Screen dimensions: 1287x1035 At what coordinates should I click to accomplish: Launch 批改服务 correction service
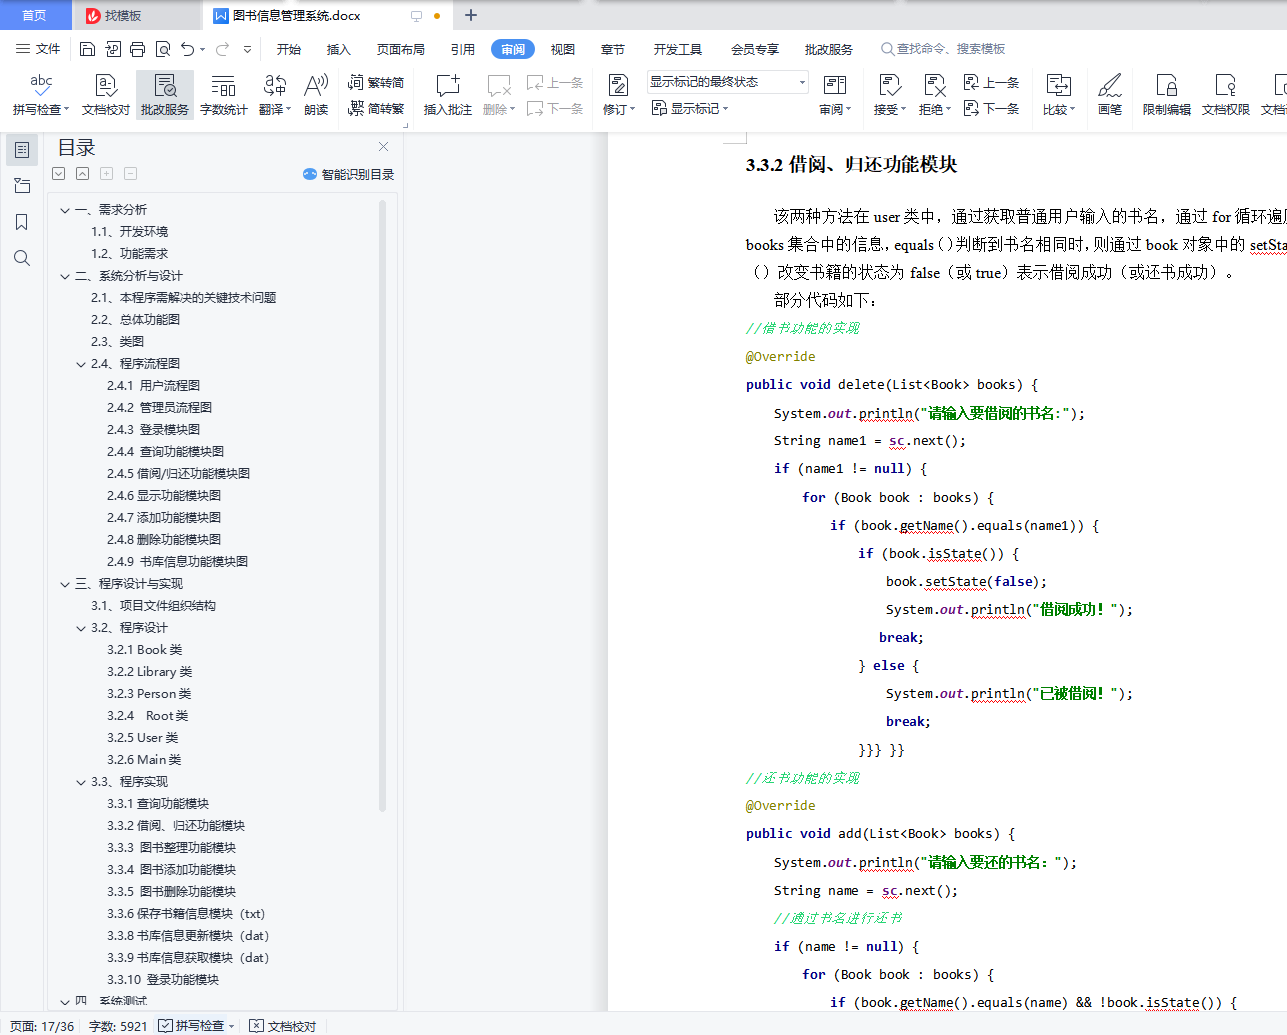pos(165,94)
